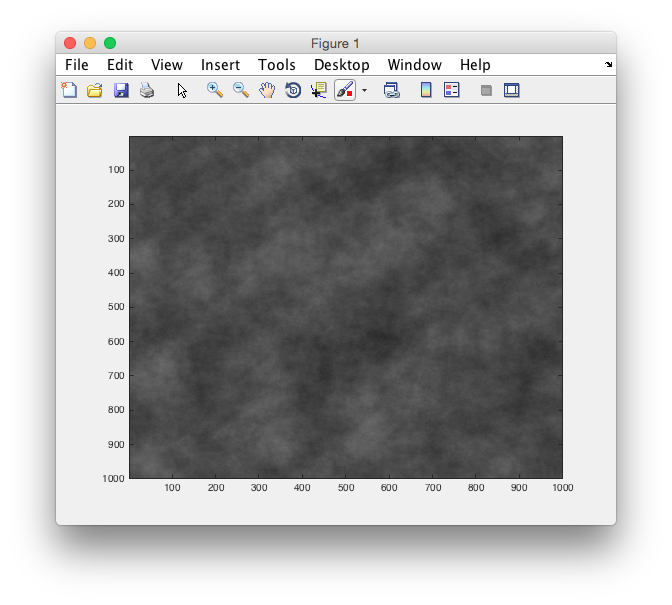Expand the brush color dropdown arrow
The width and height of the screenshot is (672, 605).
(364, 90)
